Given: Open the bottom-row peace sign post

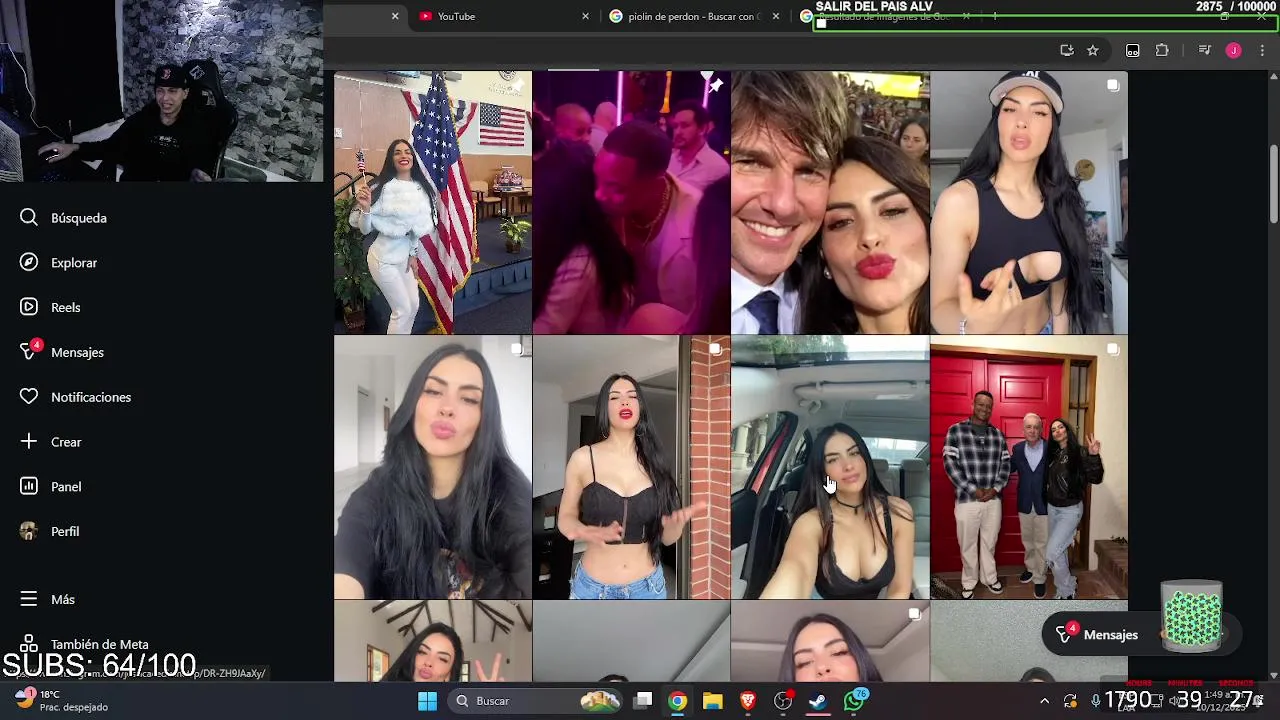Looking at the screenshot, I should pos(433,641).
